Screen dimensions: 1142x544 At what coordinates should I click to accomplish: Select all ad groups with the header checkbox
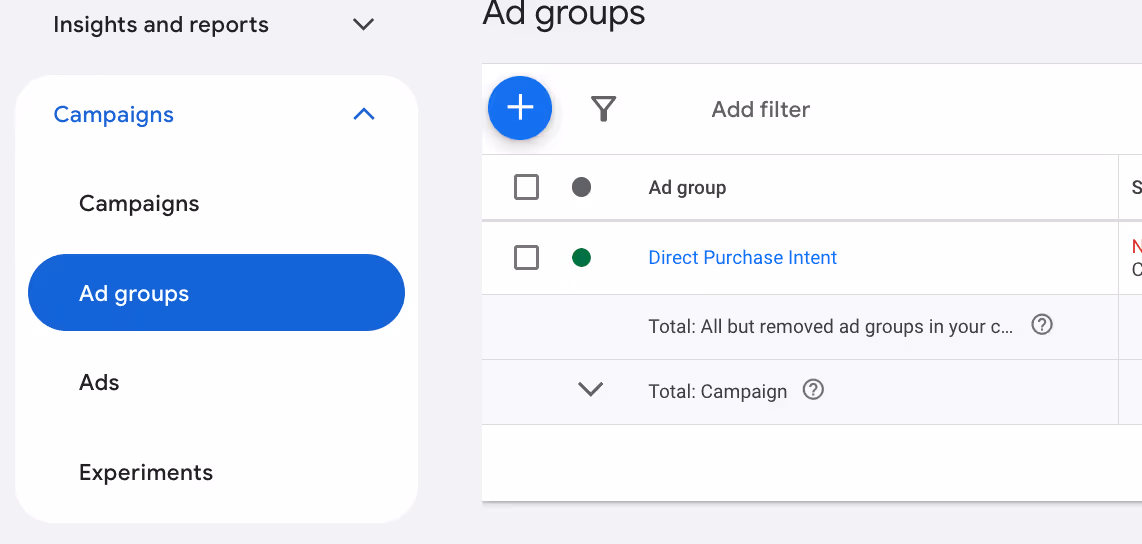click(527, 187)
